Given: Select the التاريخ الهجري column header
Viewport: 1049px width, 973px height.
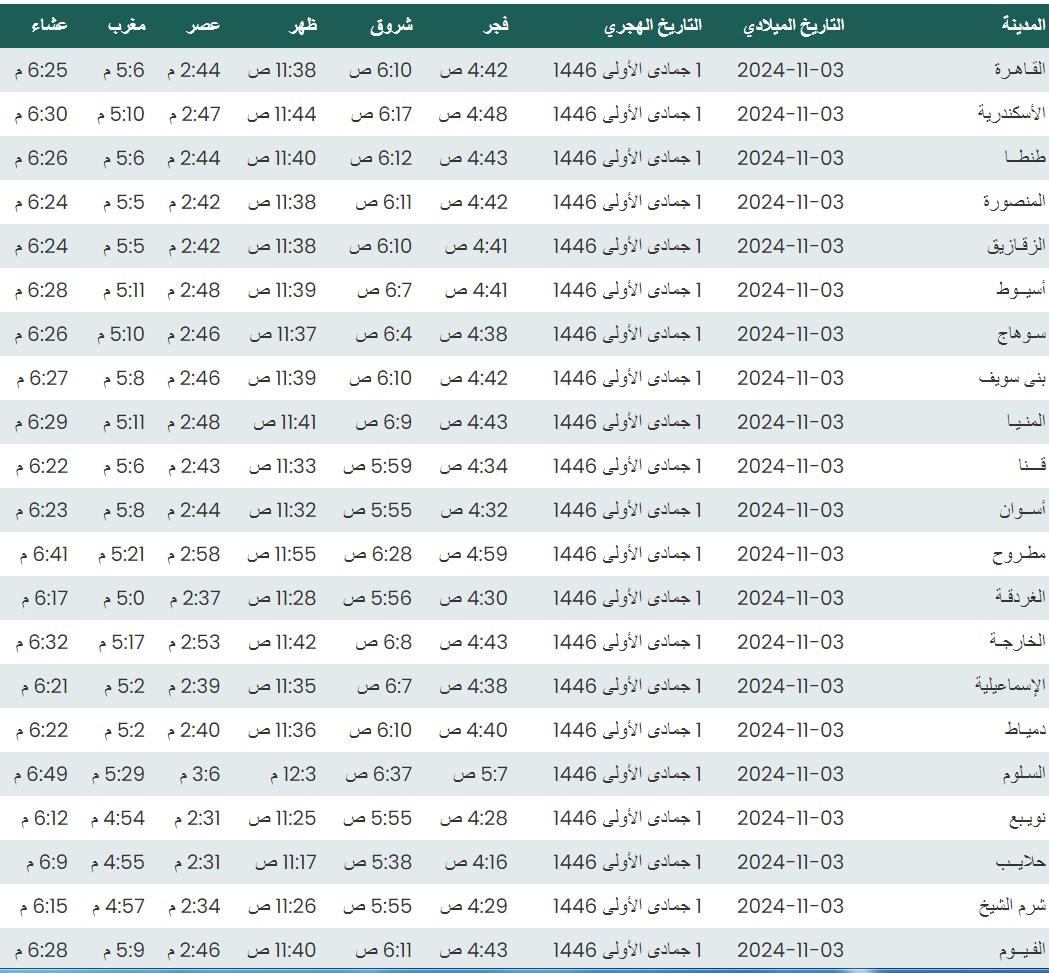Looking at the screenshot, I should 653,25.
